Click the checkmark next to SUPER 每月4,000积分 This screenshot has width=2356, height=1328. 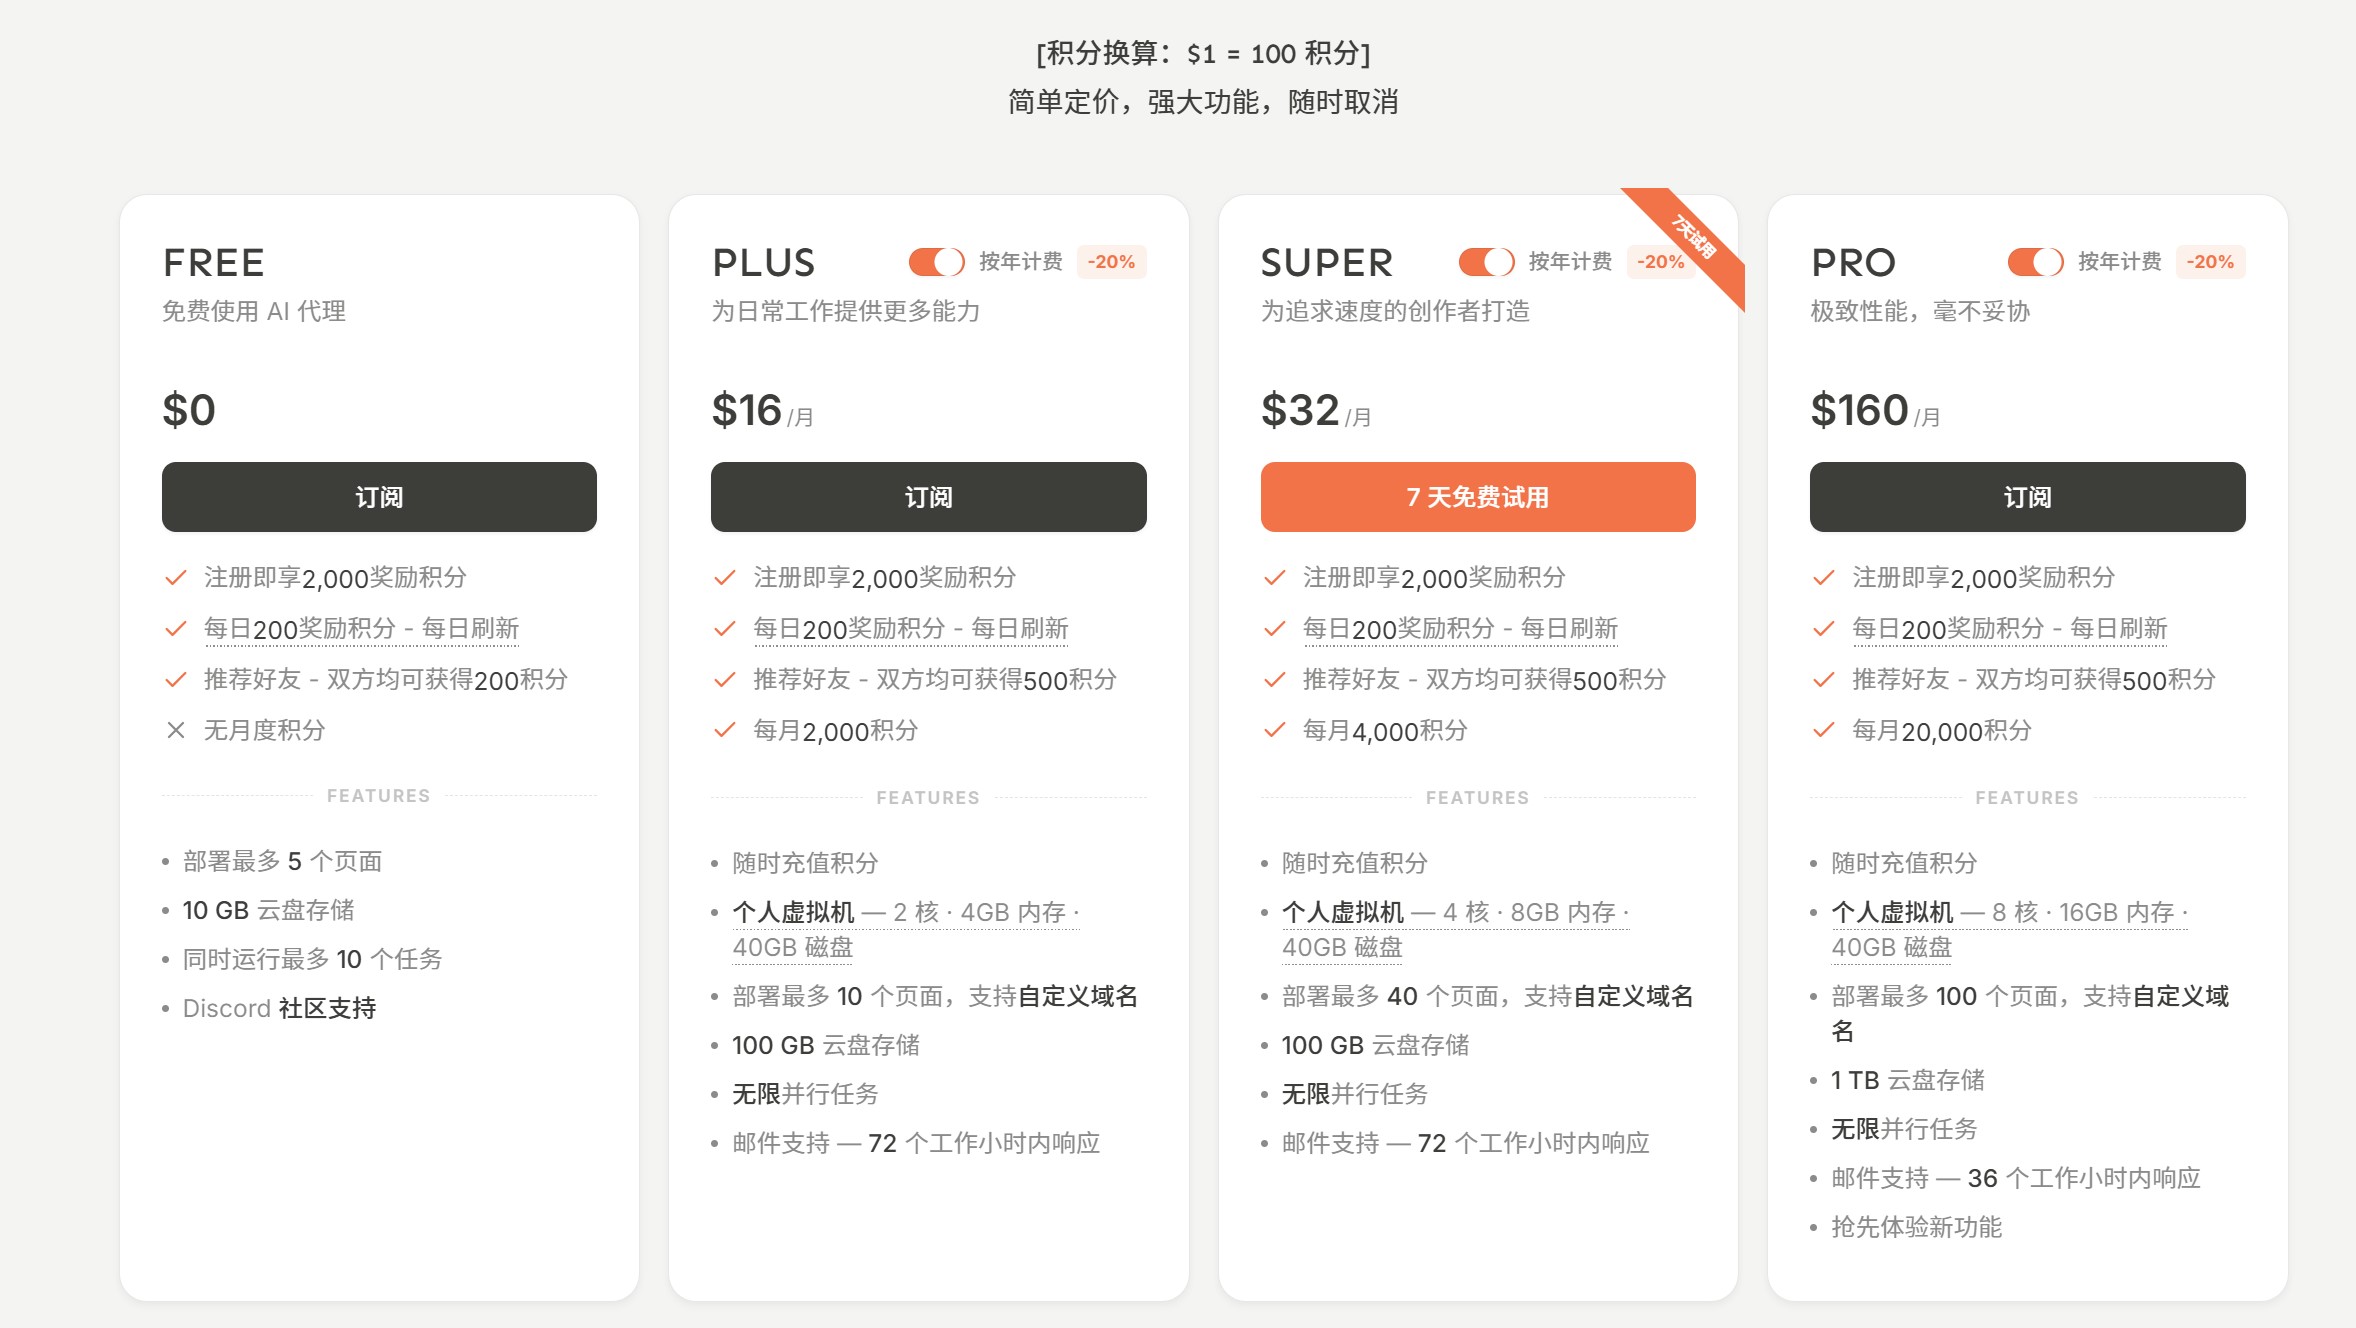[x=1273, y=731]
